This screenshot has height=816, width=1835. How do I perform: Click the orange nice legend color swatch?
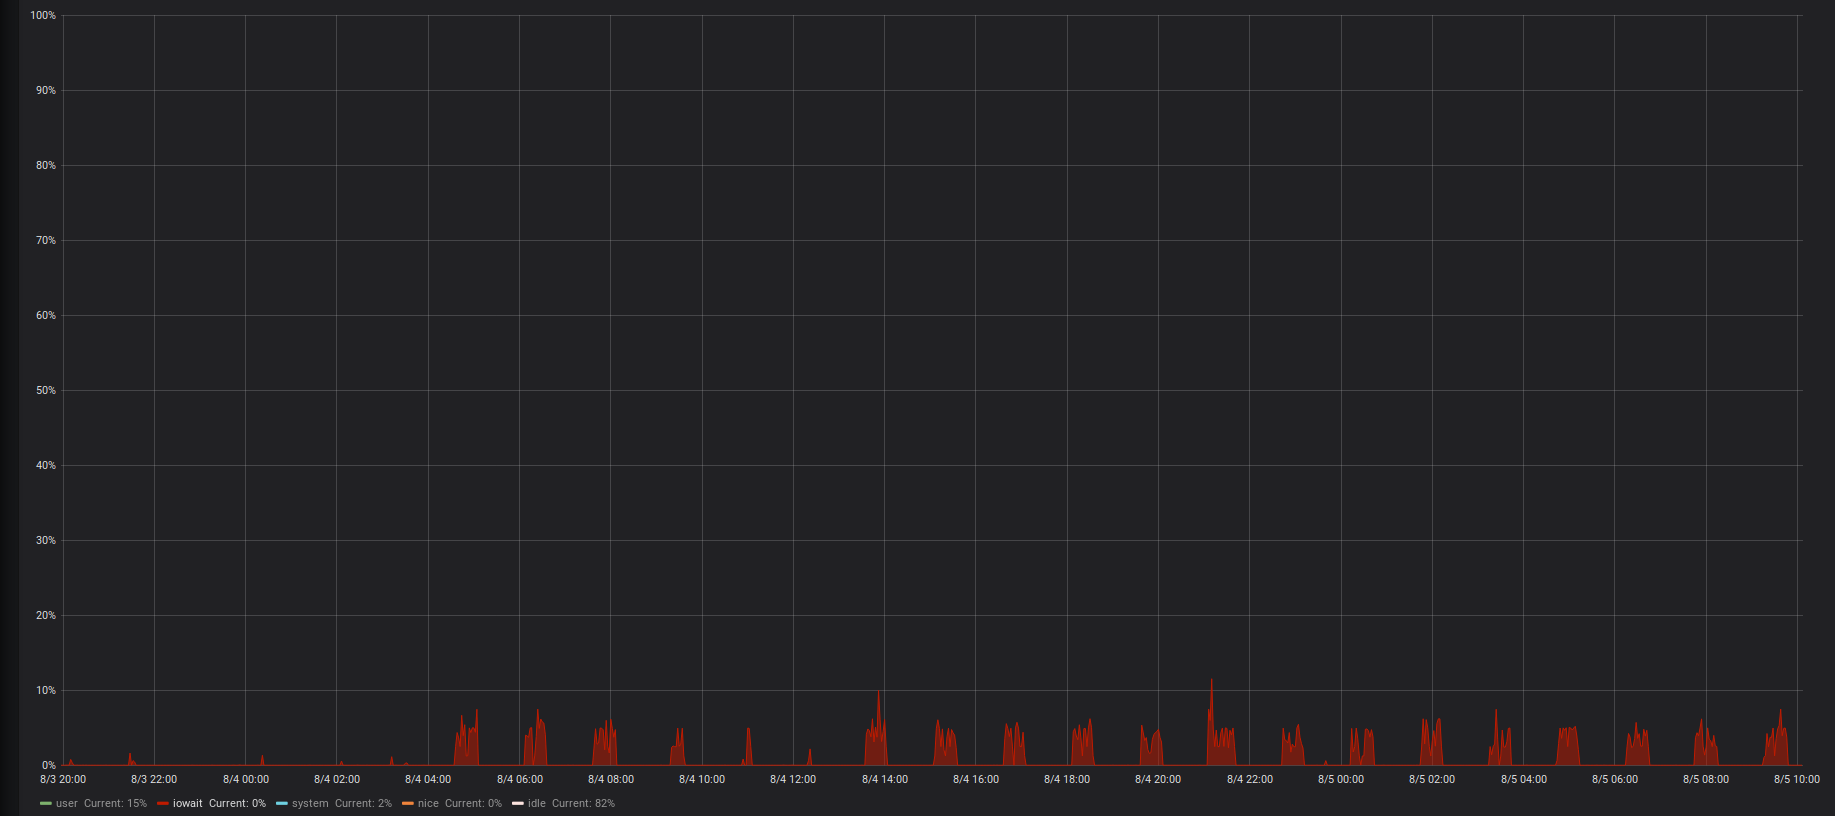(407, 804)
